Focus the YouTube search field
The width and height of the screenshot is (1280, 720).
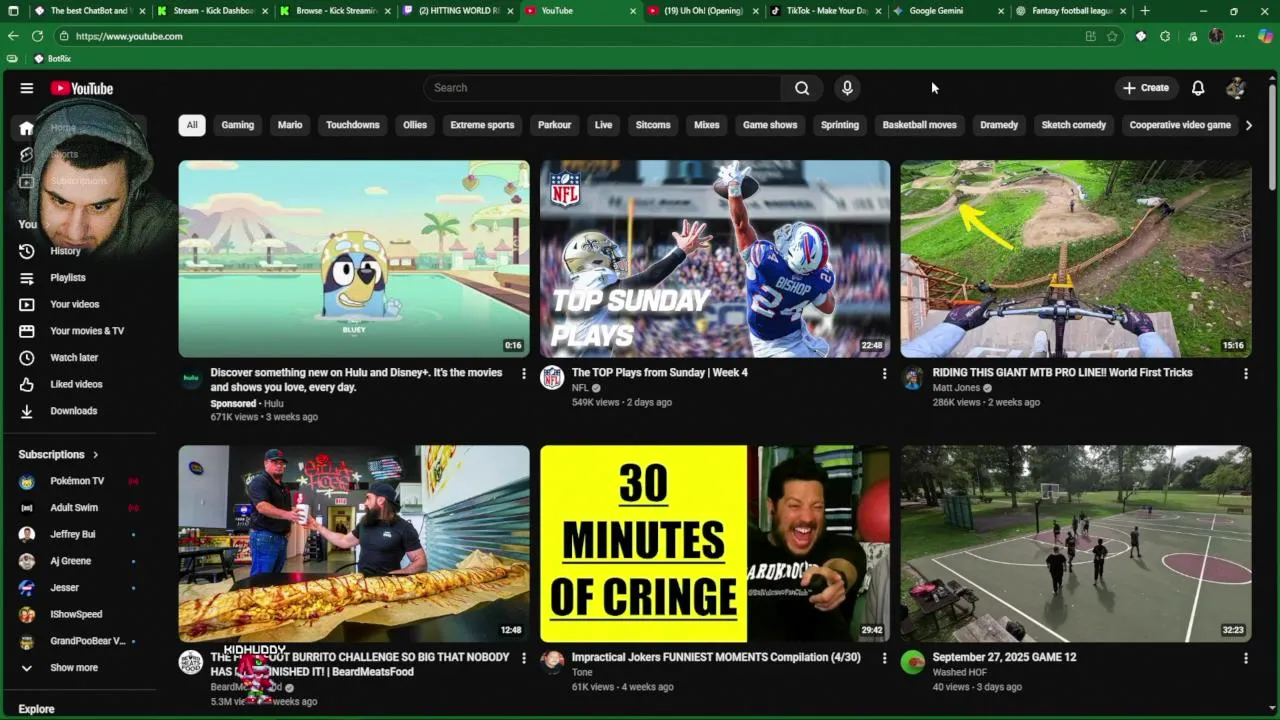tap(602, 88)
